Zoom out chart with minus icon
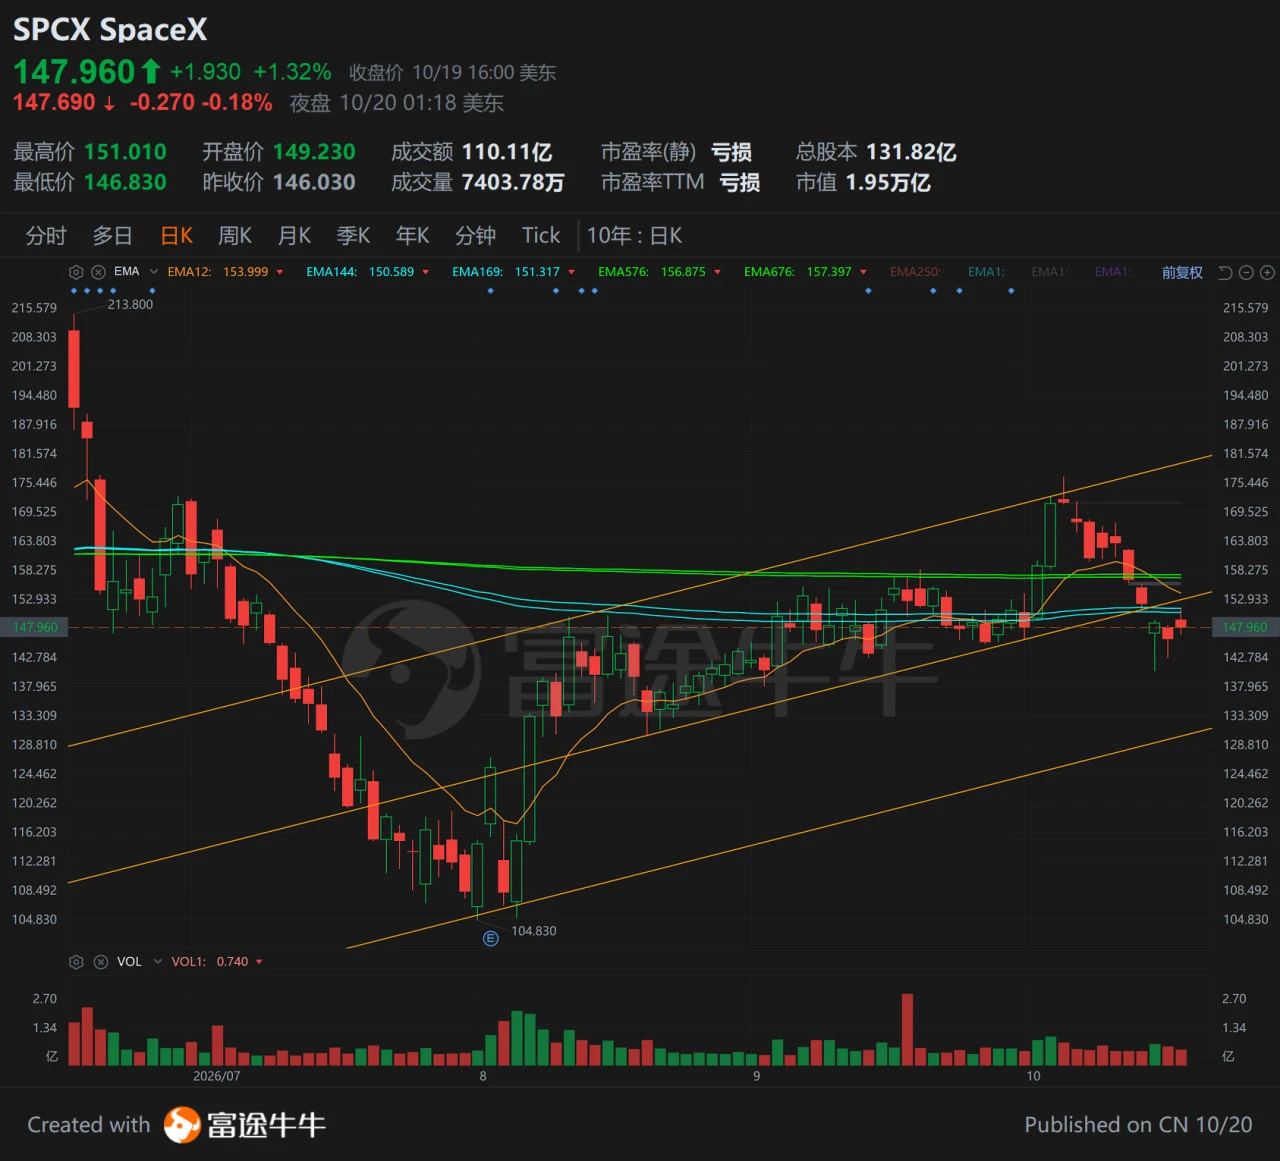This screenshot has height=1161, width=1280. [1246, 273]
